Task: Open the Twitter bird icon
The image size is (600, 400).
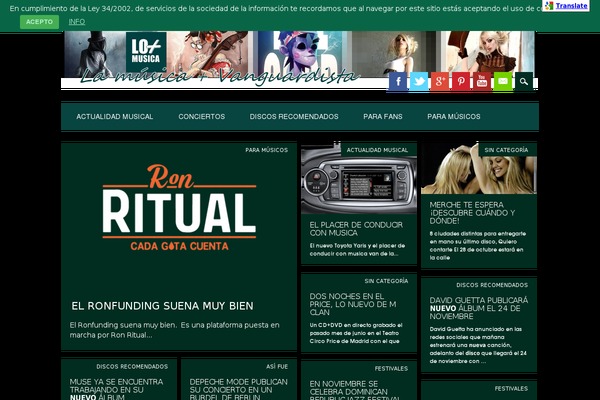Action: tap(419, 81)
